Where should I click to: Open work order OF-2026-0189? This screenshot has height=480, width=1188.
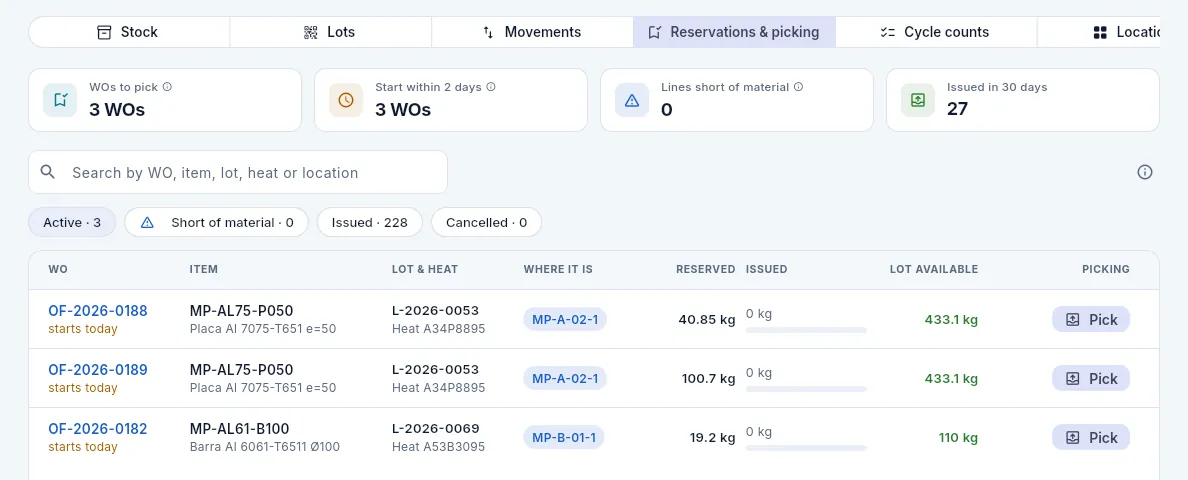pos(98,370)
